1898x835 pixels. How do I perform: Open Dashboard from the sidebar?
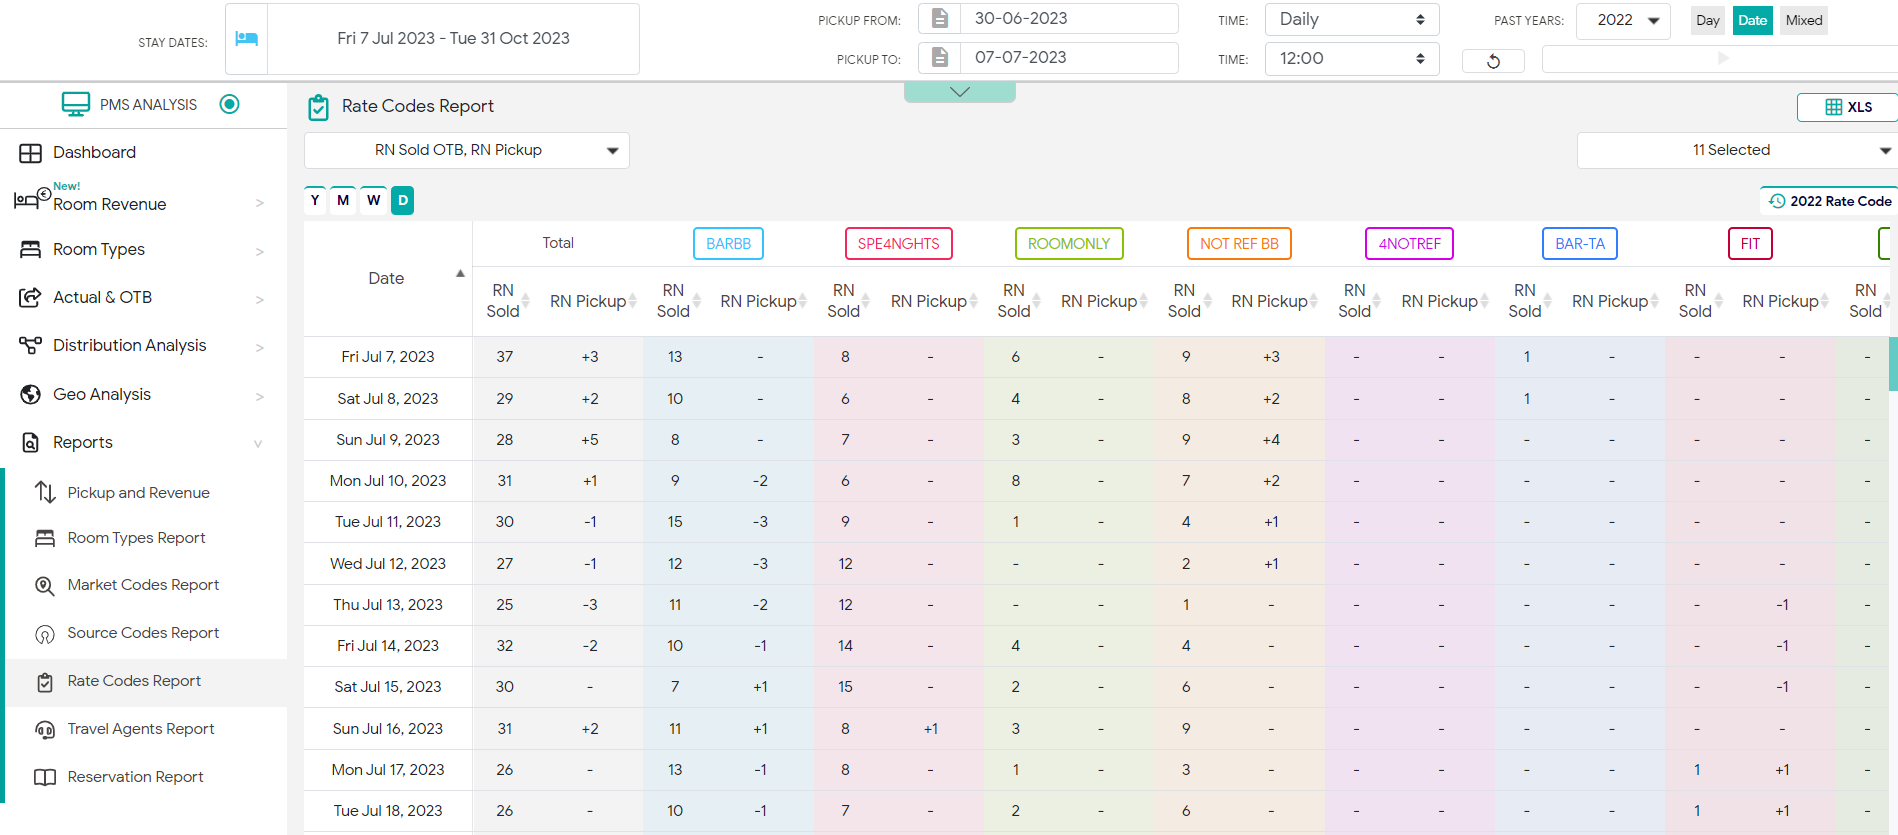[94, 152]
